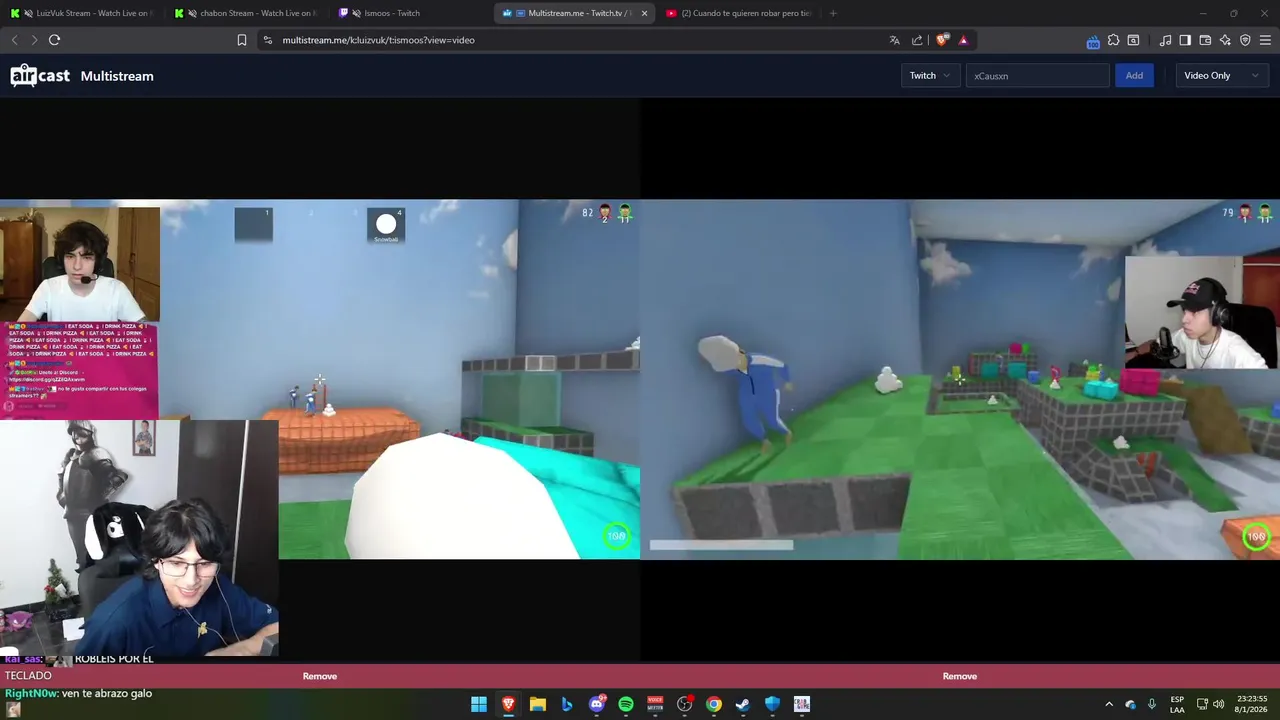1280x720 pixels.
Task: Click the Brave taskbar icon
Action: (x=508, y=704)
